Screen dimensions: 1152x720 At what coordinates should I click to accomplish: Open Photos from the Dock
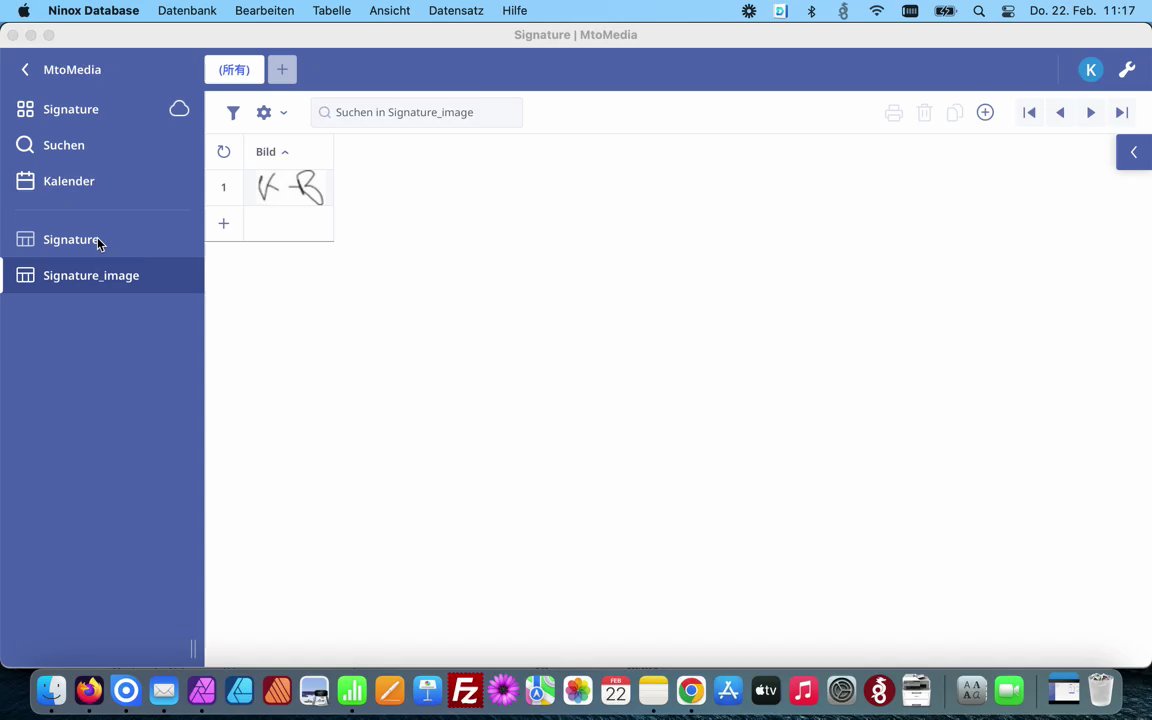click(577, 691)
